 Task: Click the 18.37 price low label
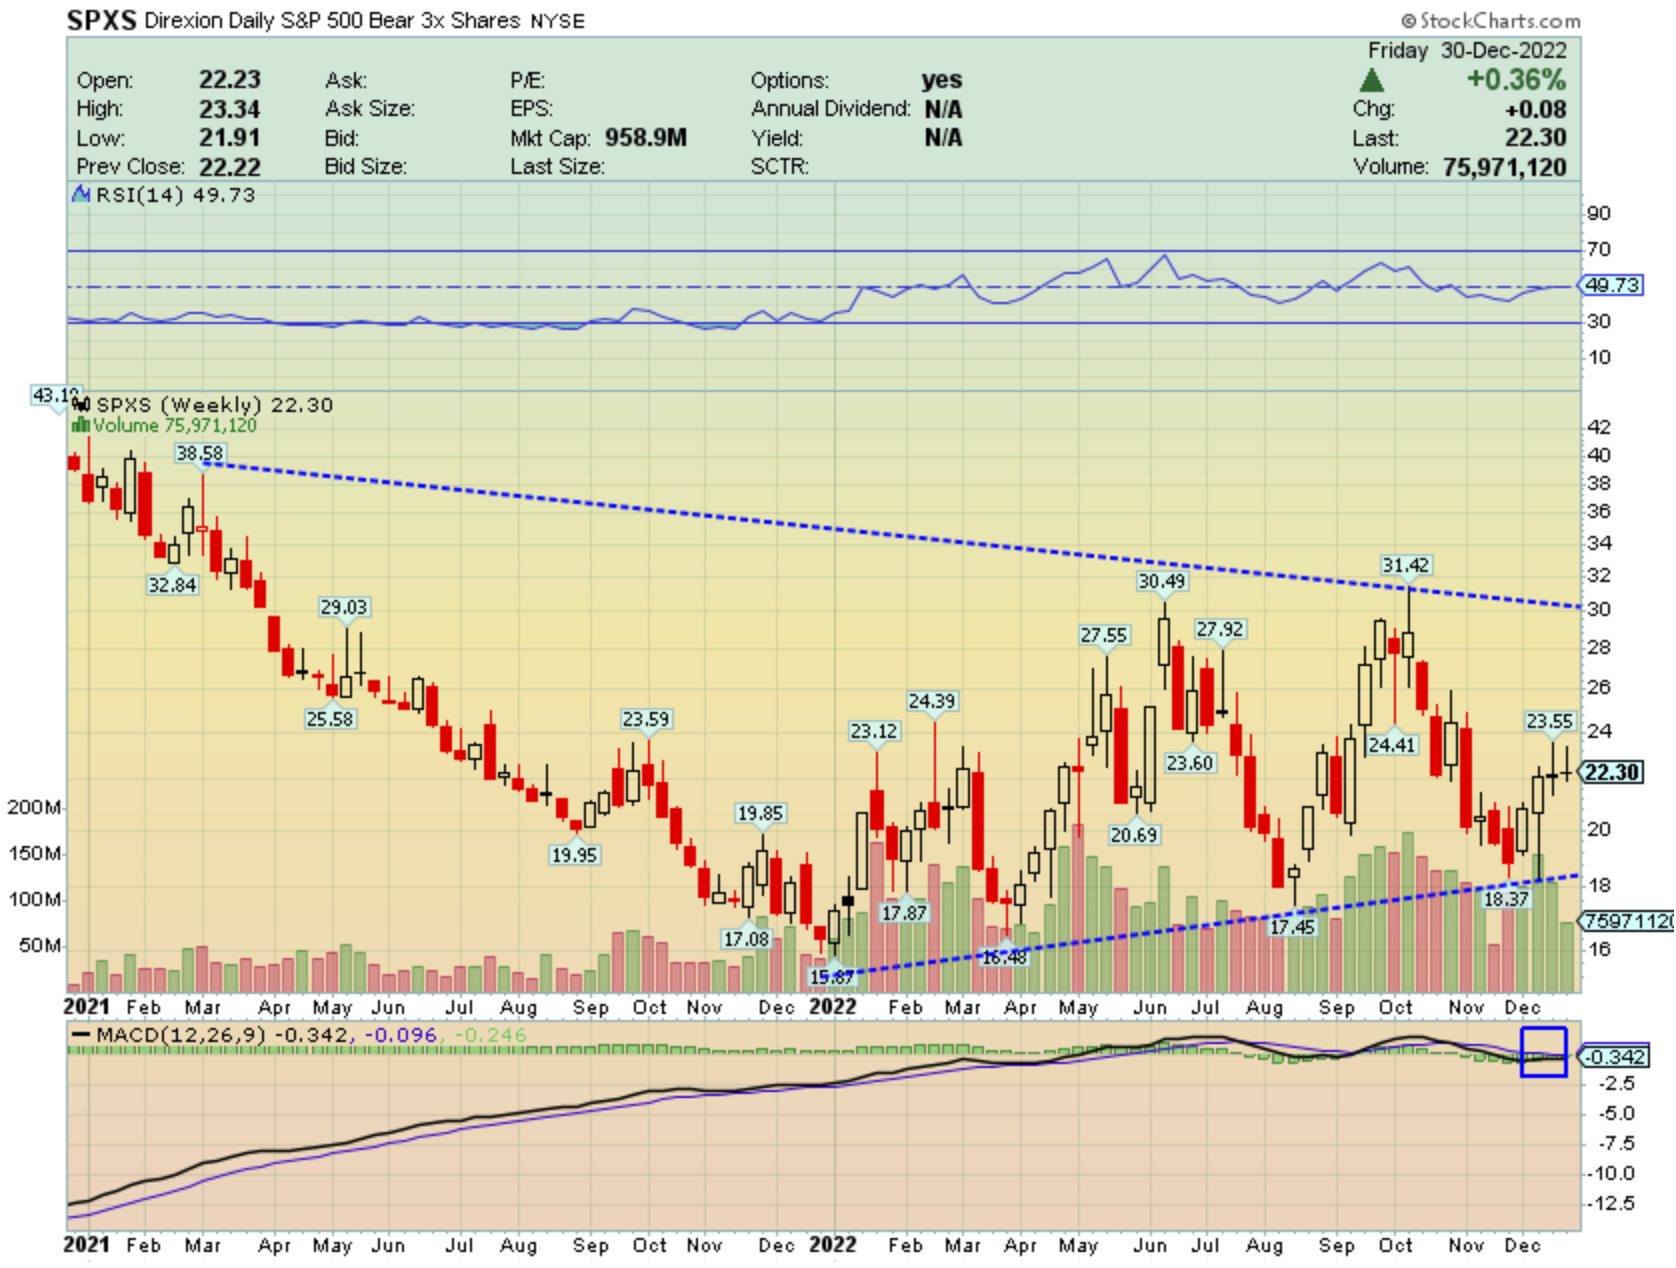(x=1506, y=899)
